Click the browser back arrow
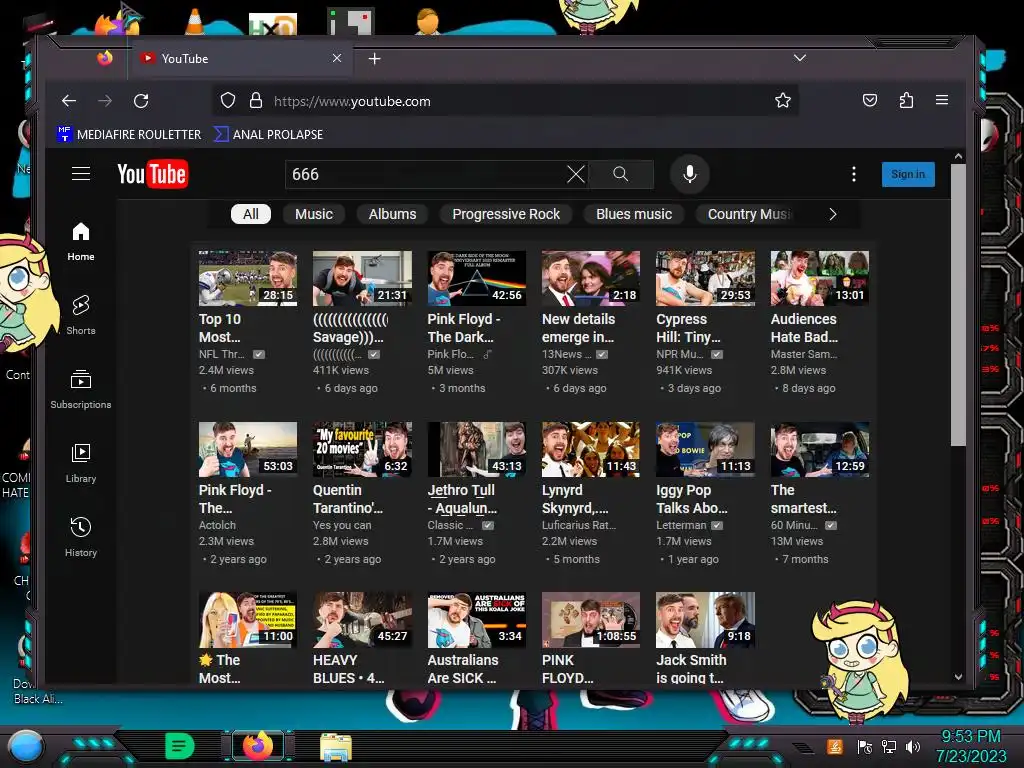 pos(69,101)
